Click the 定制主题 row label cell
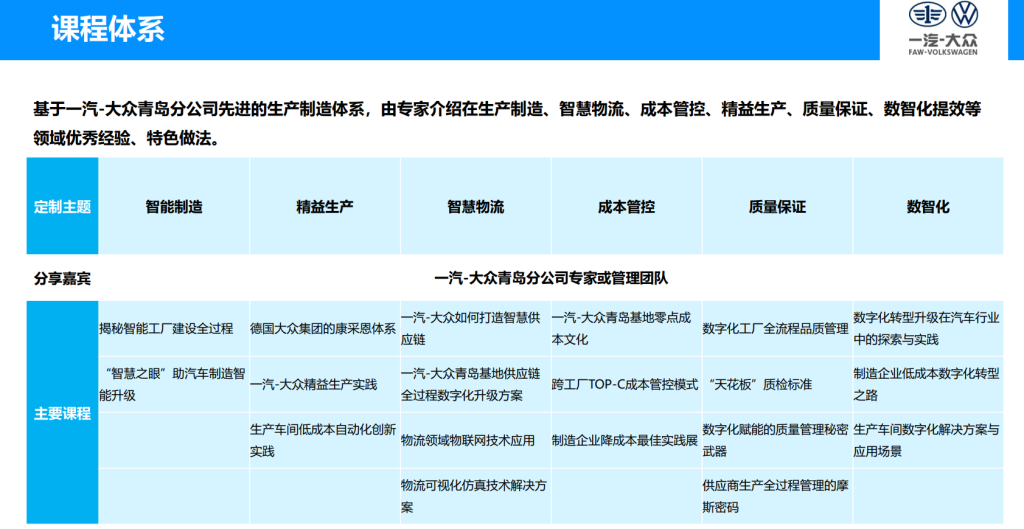This screenshot has height=529, width=1024. (x=62, y=207)
